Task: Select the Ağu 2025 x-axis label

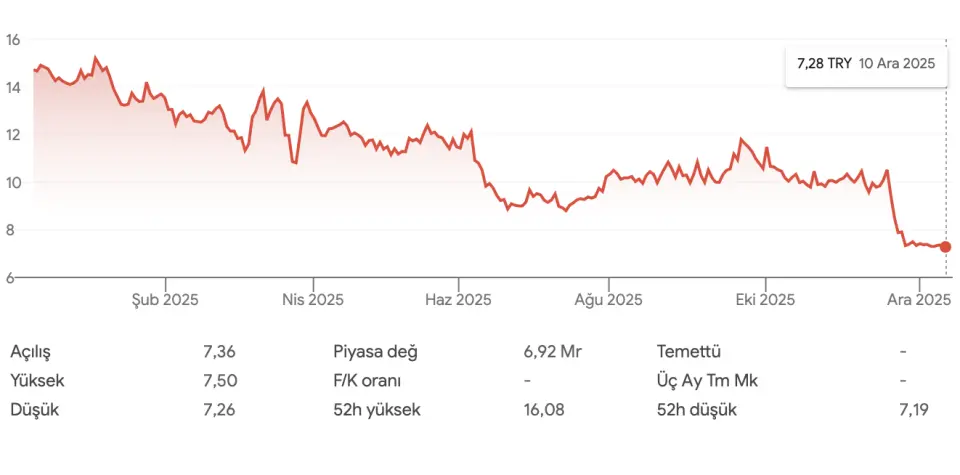Action: click(x=609, y=299)
